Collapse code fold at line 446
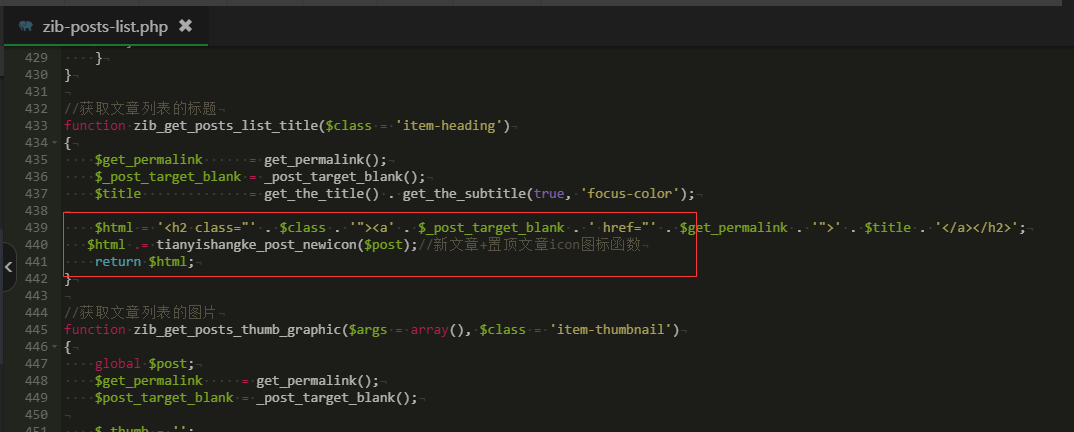 [x=53, y=346]
